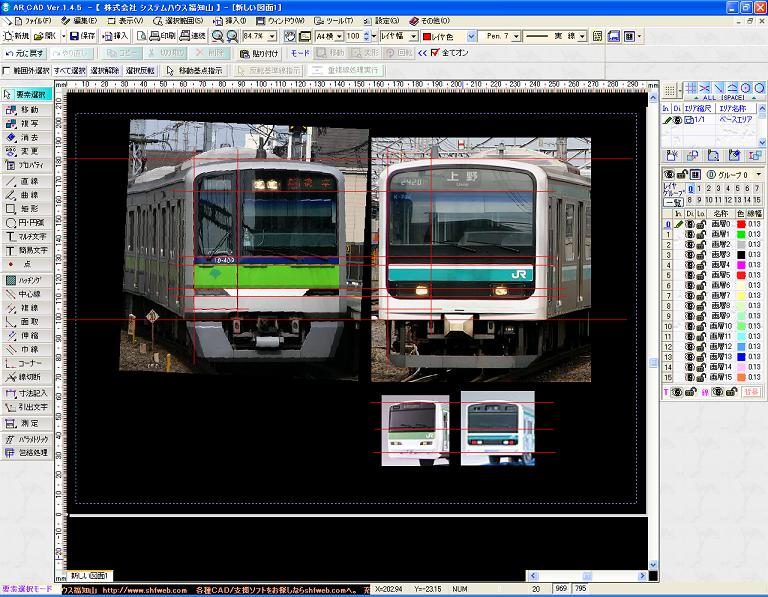Open the A4横 paper size dropdown

pos(339,36)
